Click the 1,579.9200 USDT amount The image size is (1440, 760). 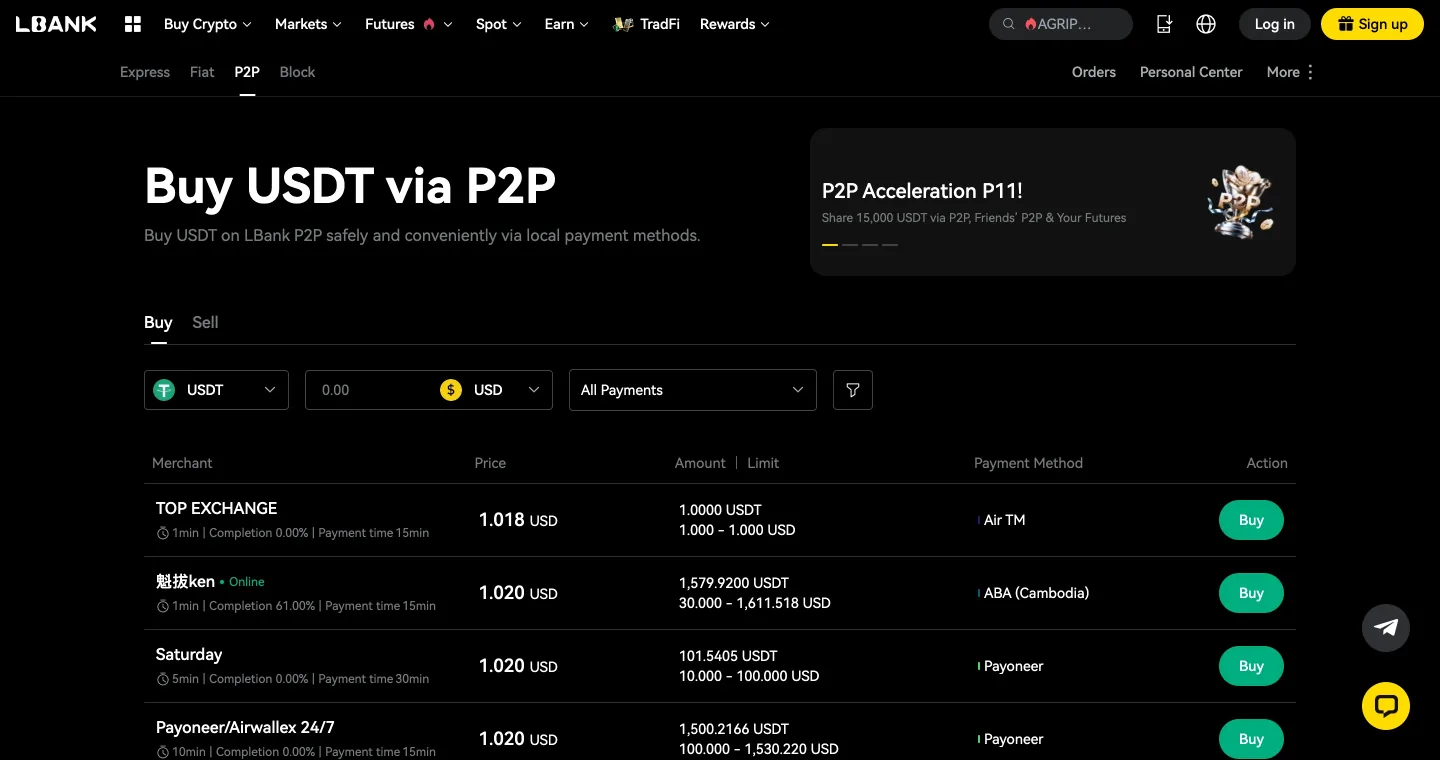734,583
